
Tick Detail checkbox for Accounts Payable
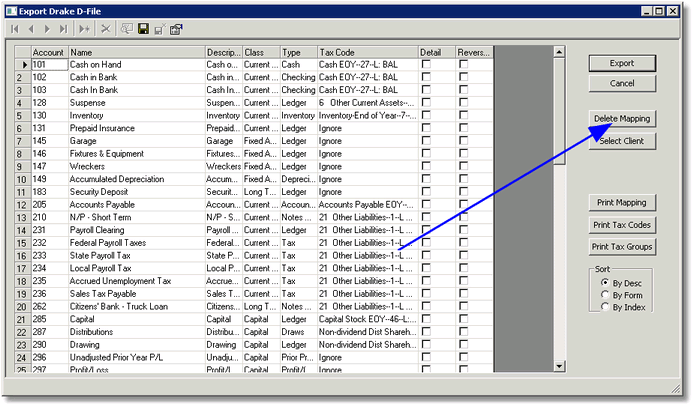point(426,204)
